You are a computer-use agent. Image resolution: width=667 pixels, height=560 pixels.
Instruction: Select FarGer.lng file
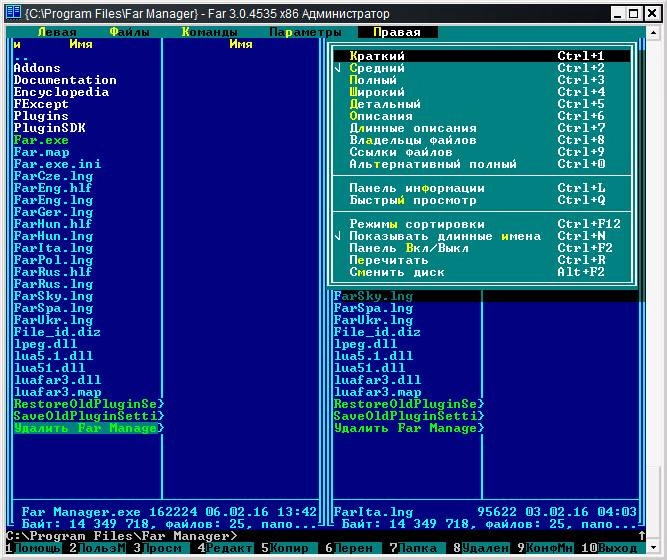point(53,212)
